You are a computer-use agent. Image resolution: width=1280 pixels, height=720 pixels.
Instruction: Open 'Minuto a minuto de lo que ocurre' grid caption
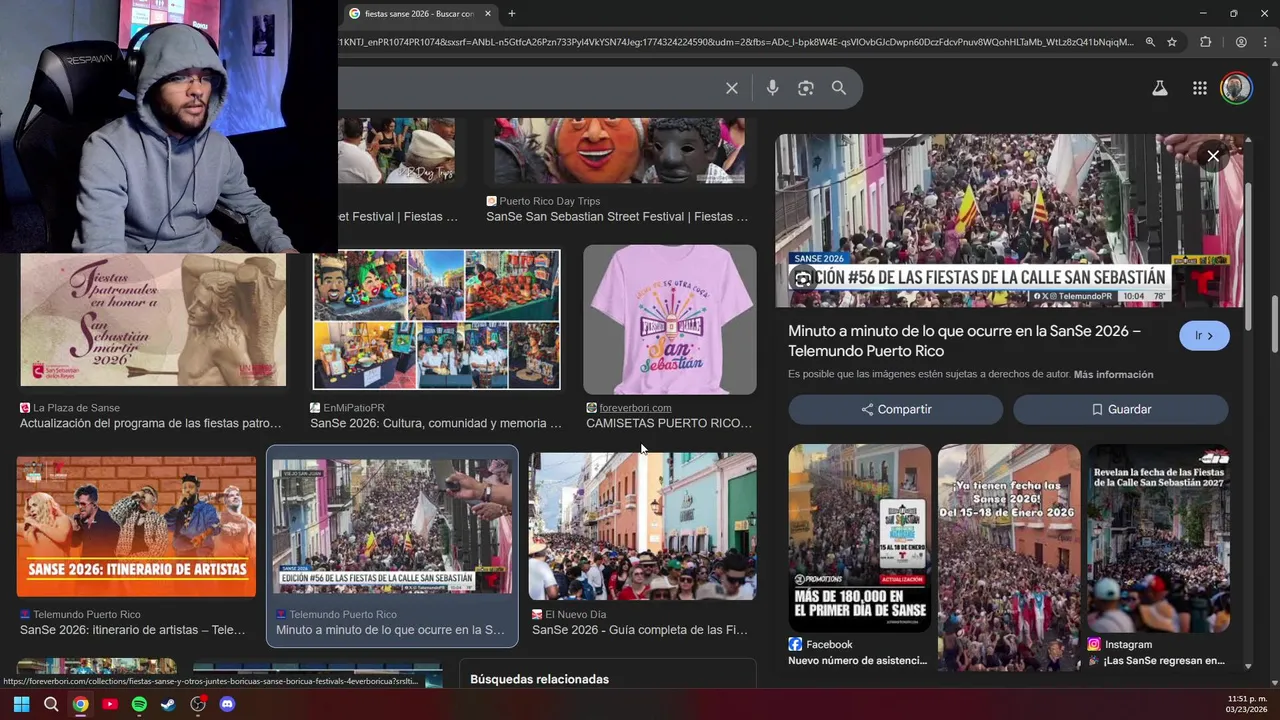390,631
